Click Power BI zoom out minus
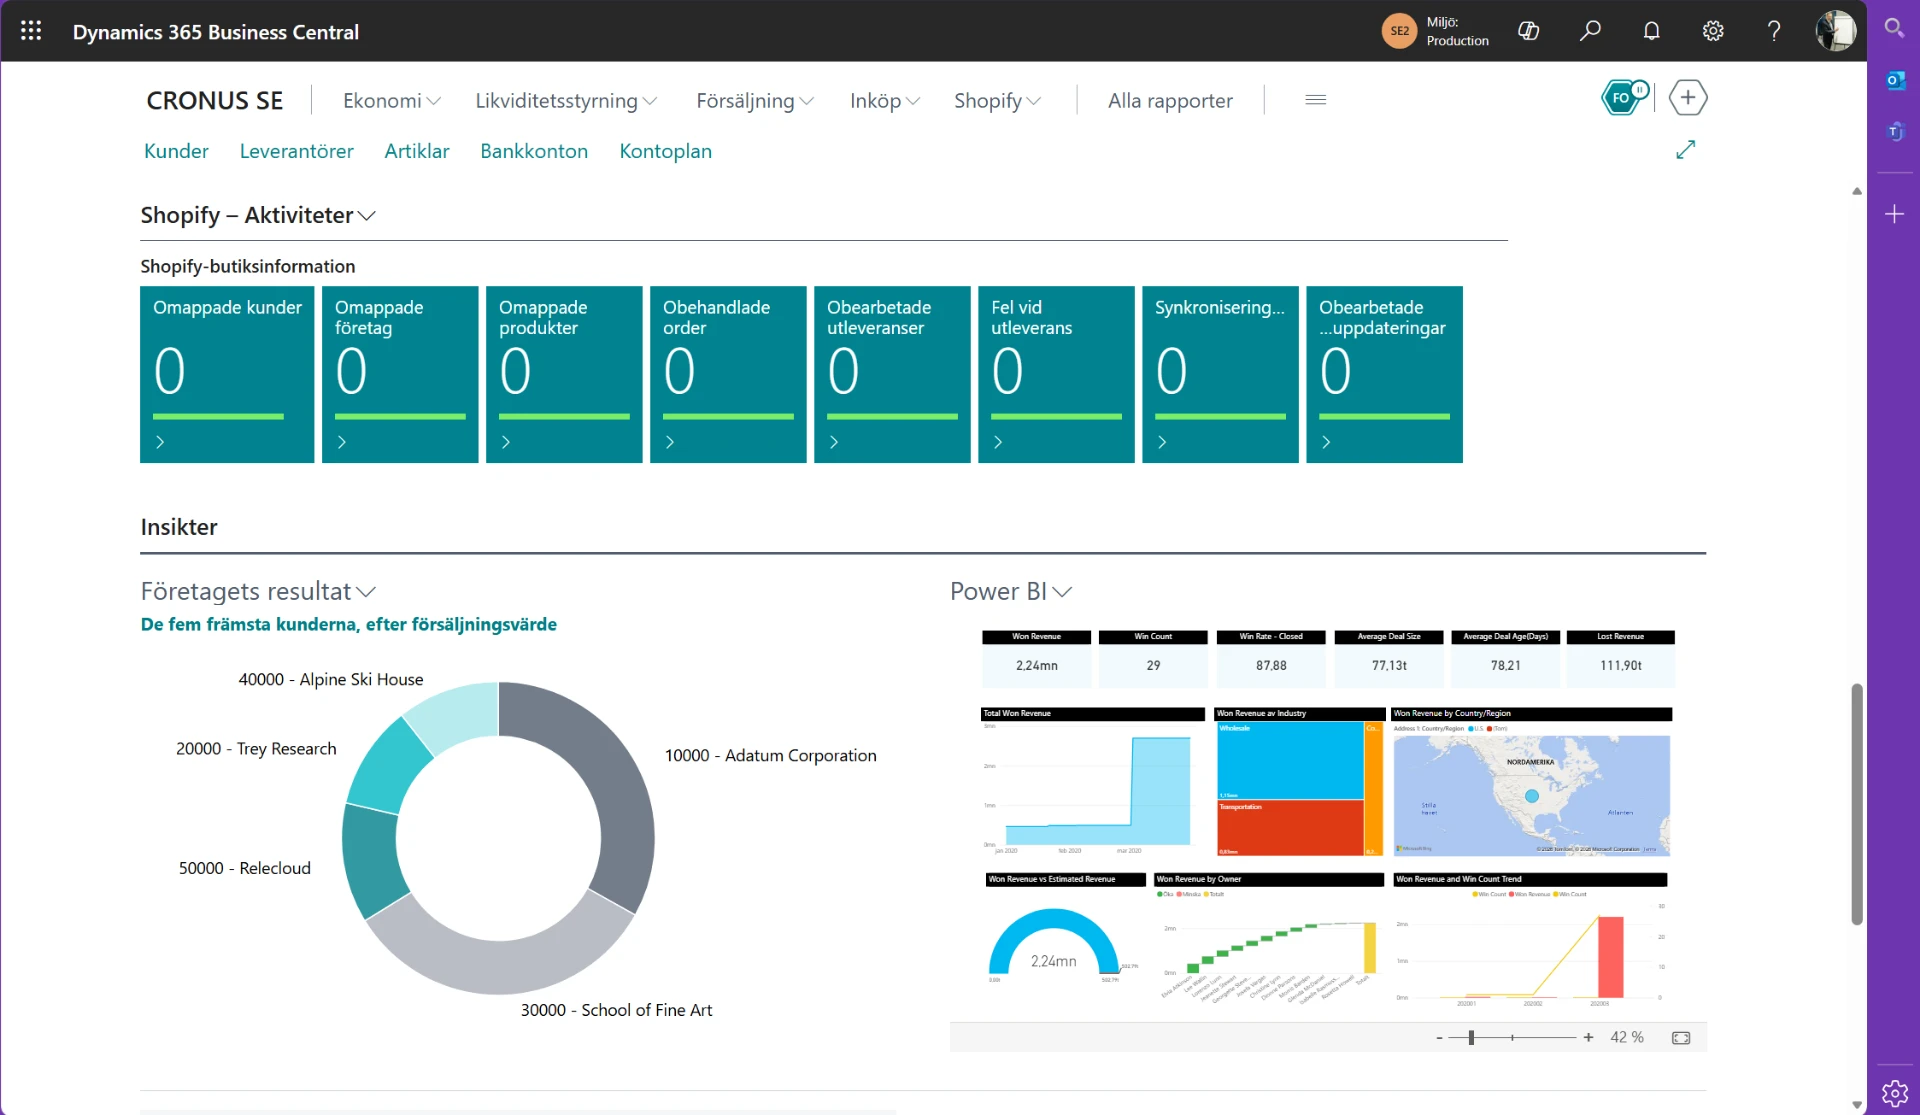 (x=1439, y=1038)
